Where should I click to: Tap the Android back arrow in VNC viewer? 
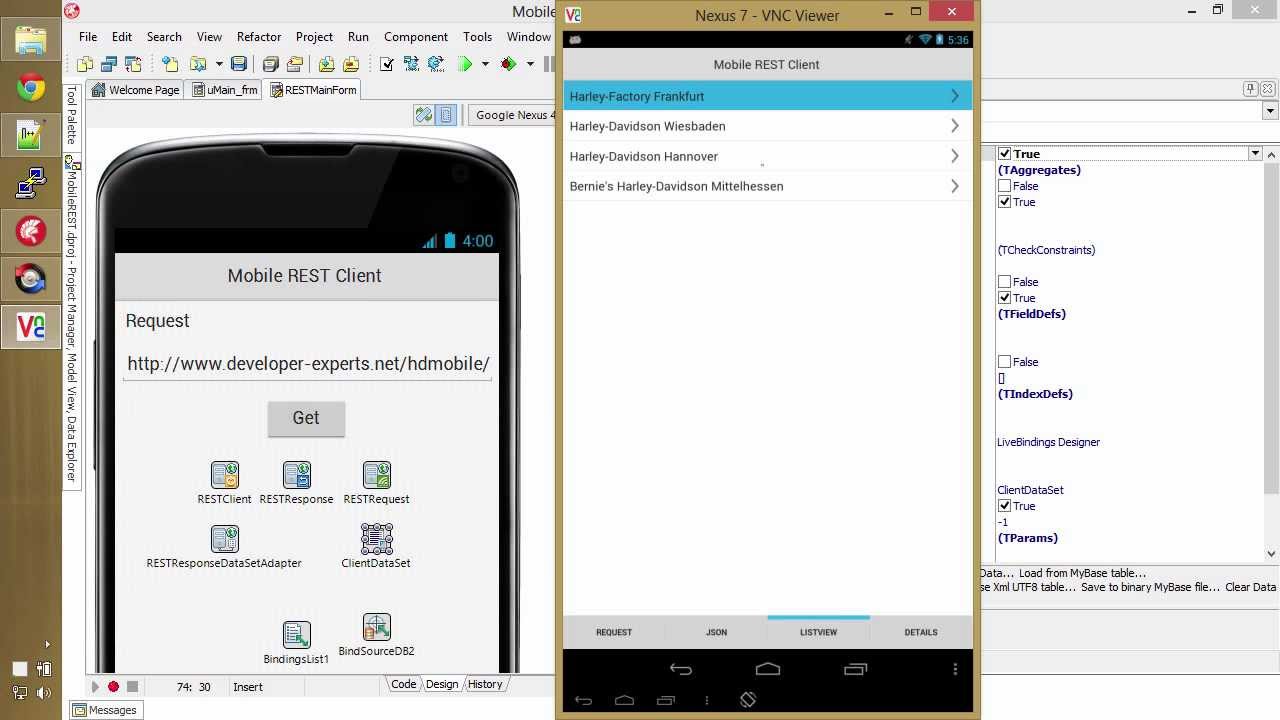click(x=681, y=669)
